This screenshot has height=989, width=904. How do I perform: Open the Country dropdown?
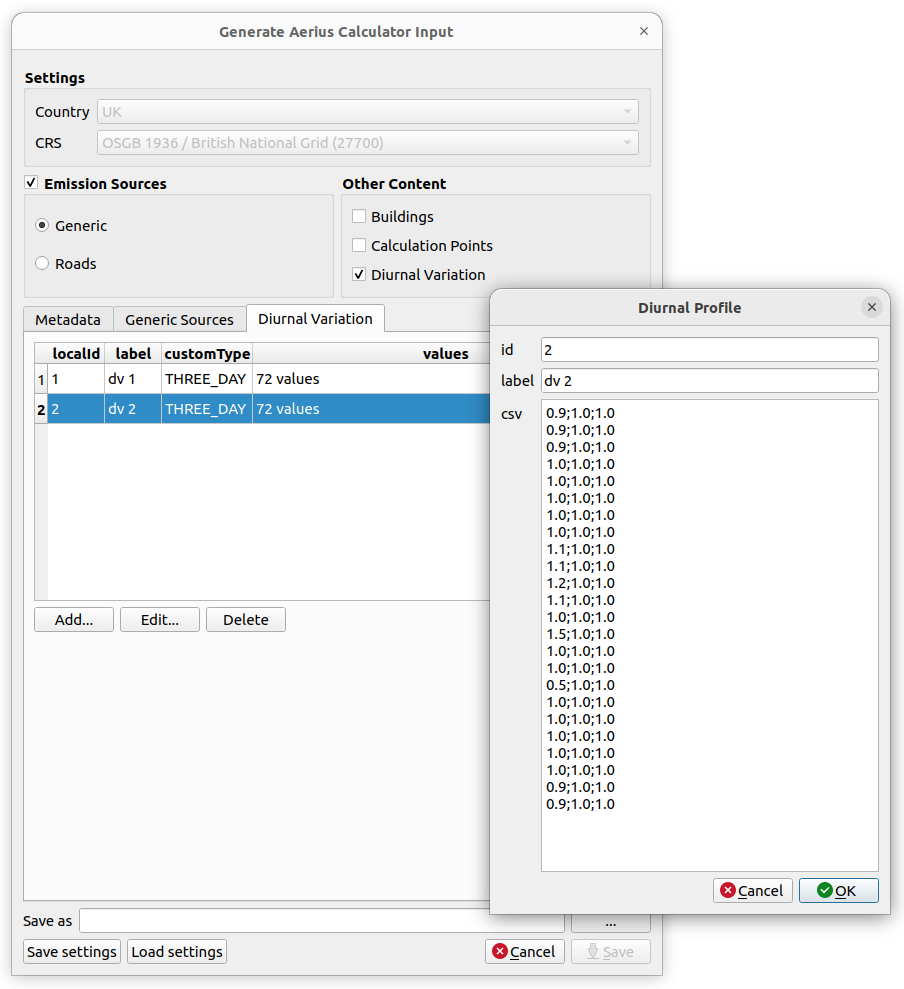coord(367,112)
